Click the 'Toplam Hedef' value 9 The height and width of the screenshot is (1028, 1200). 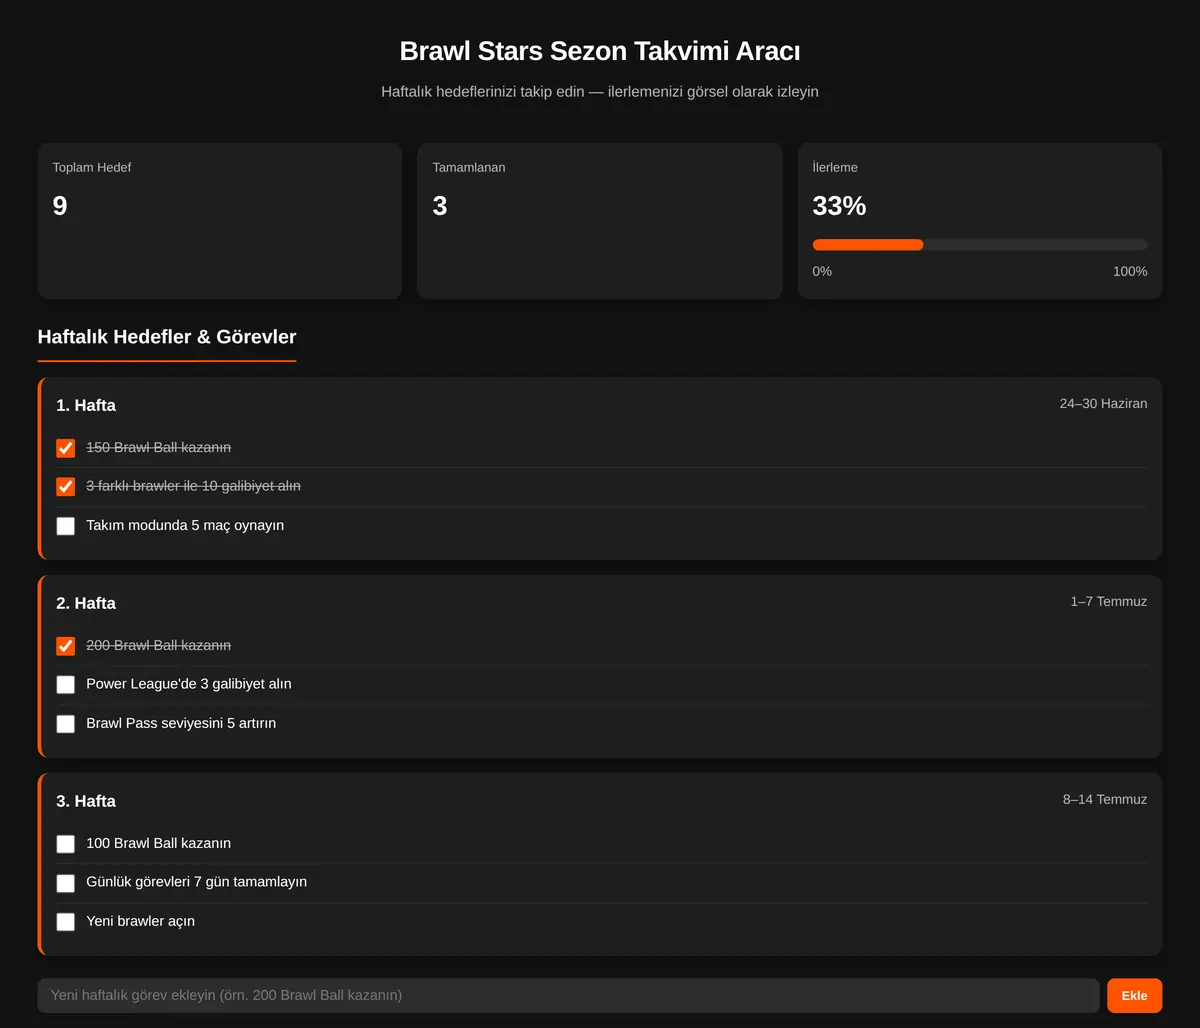pyautogui.click(x=60, y=206)
